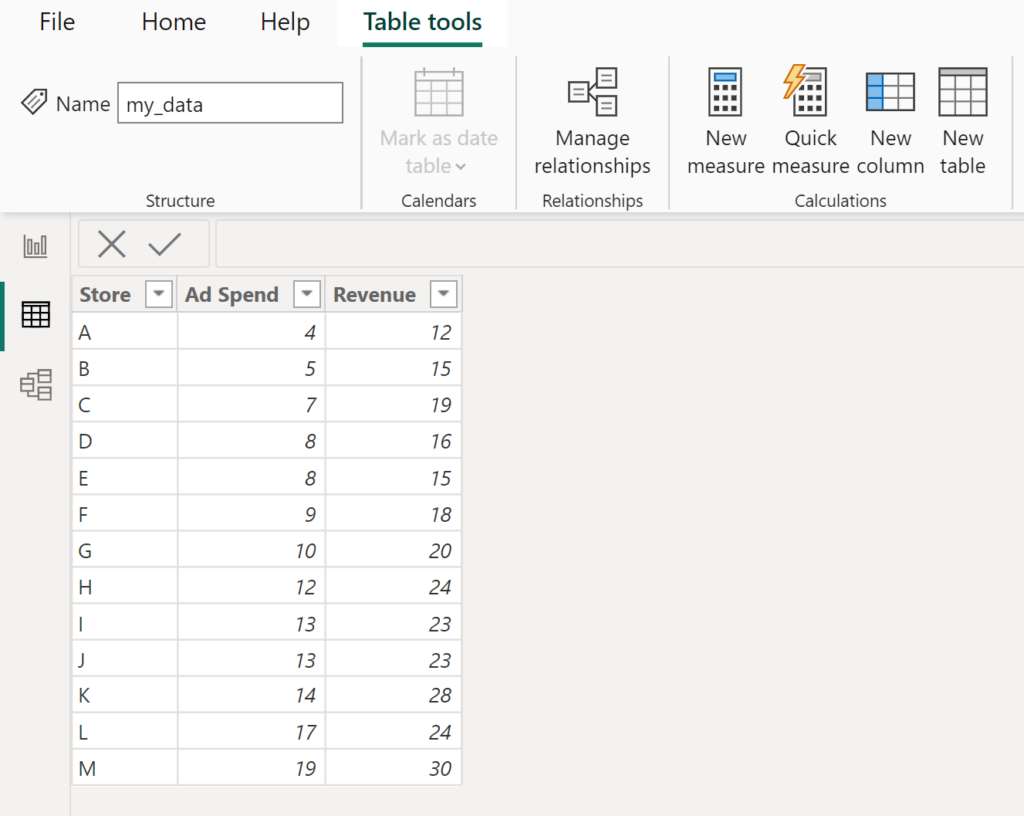Switch to Model view

35,384
